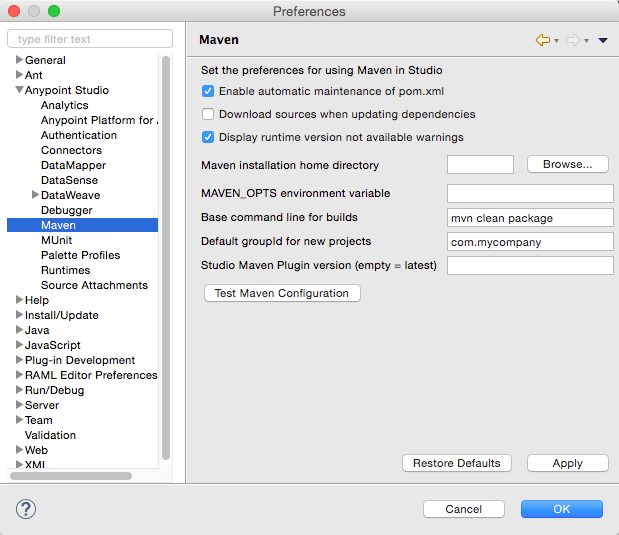Expand the Server tree node

pos(19,405)
